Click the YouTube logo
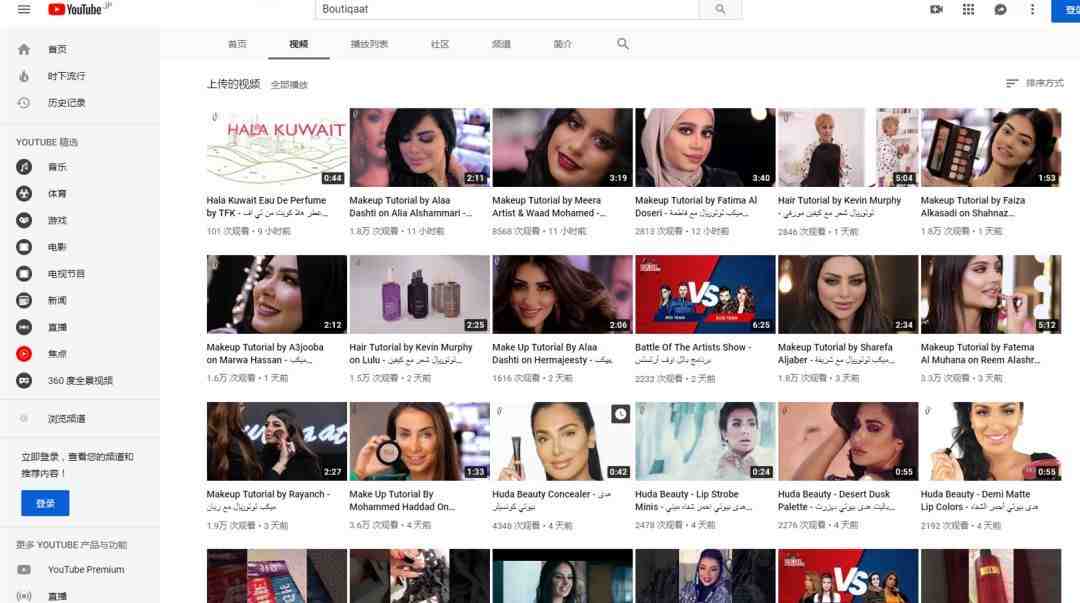Image resolution: width=1080 pixels, height=603 pixels. (x=80, y=9)
